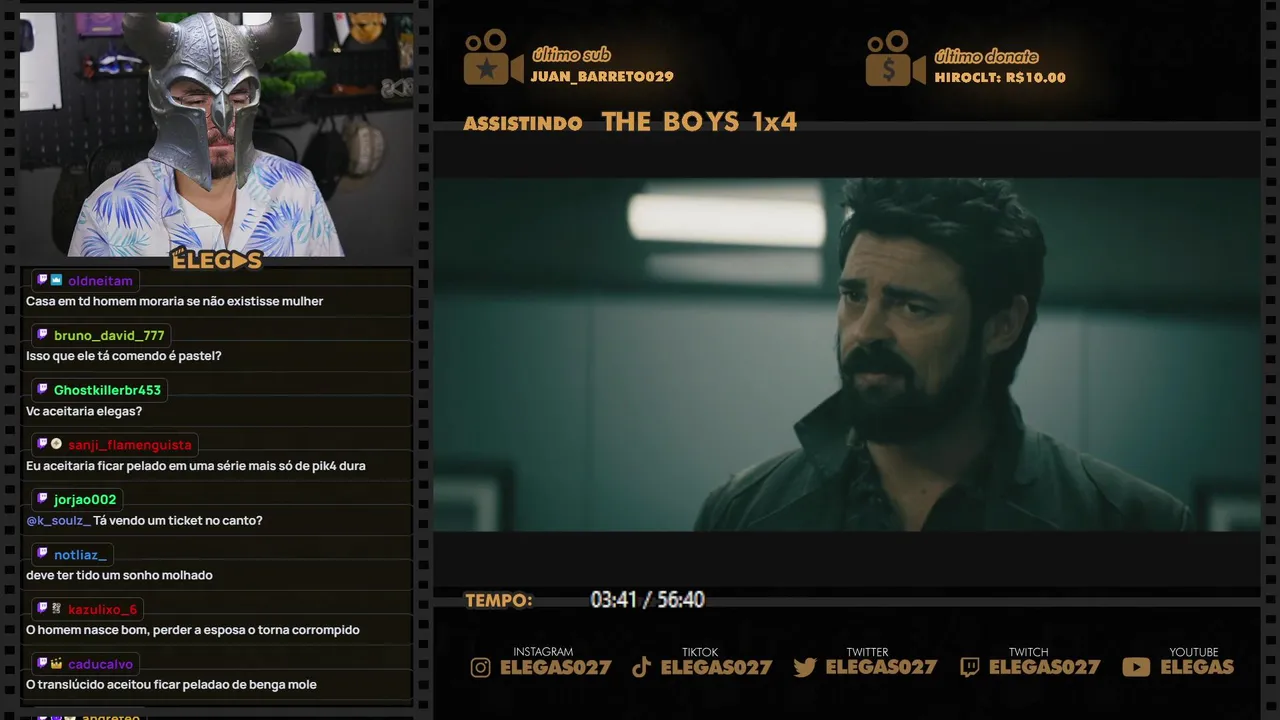The image size is (1280, 720).
Task: Click the TEMPO: label
Action: click(499, 601)
